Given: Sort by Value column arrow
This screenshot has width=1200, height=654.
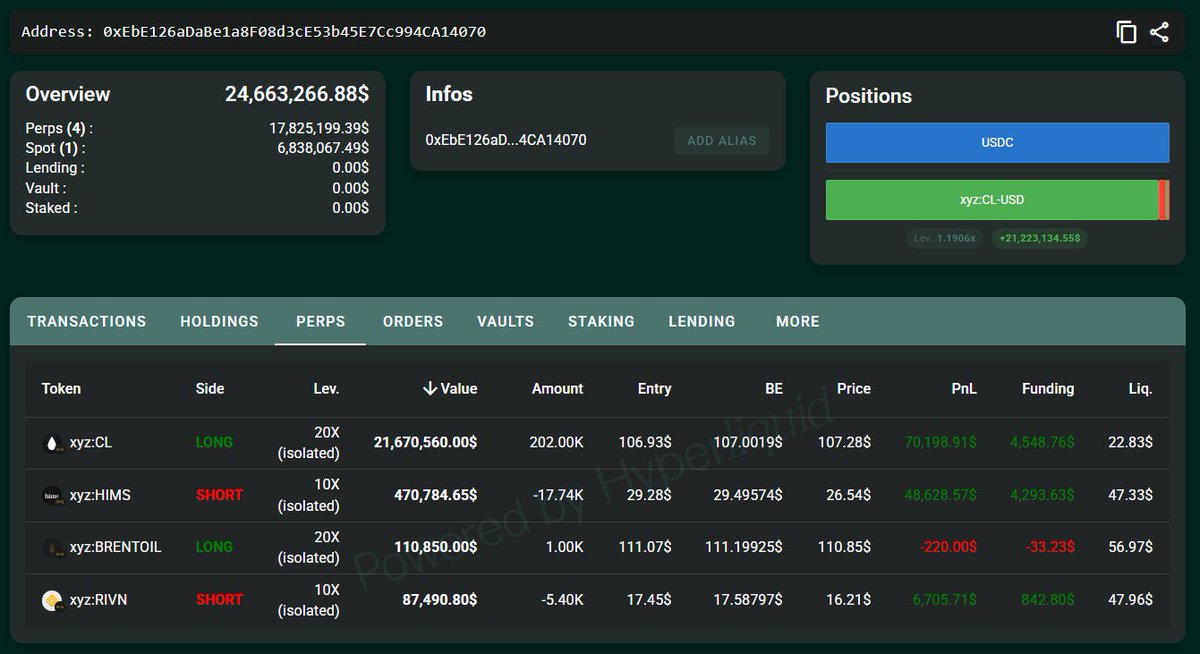Looking at the screenshot, I should [x=430, y=389].
